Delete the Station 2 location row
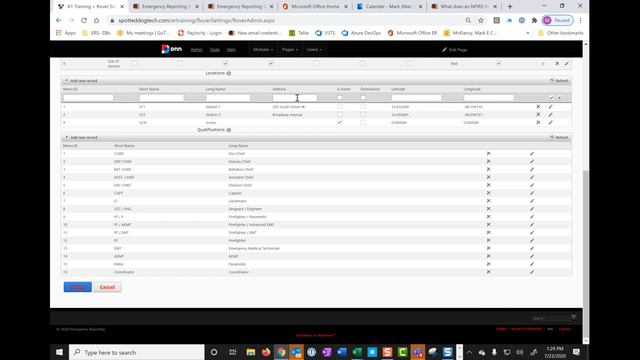The width and height of the screenshot is (640, 360). click(538, 115)
